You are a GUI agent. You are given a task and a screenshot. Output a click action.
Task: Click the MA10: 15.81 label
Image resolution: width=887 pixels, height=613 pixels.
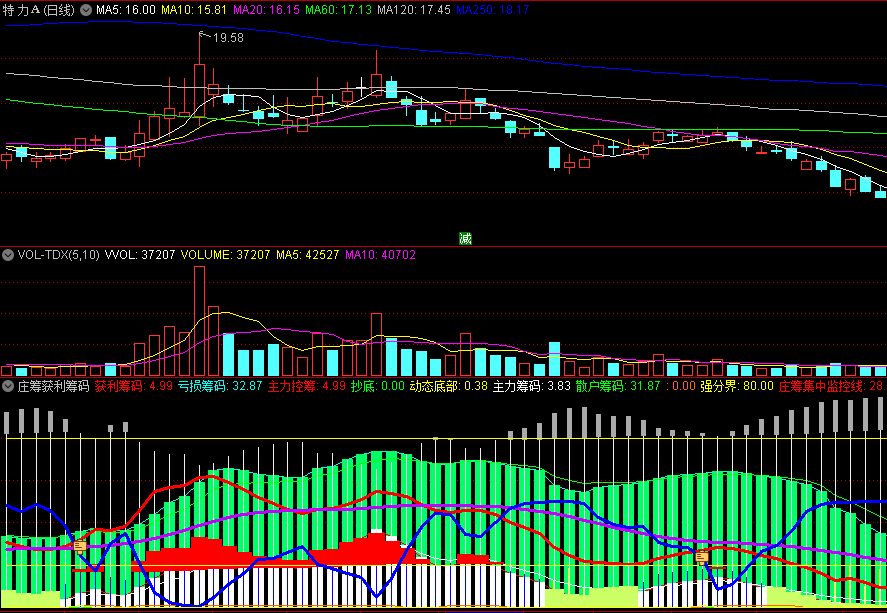[x=194, y=10]
